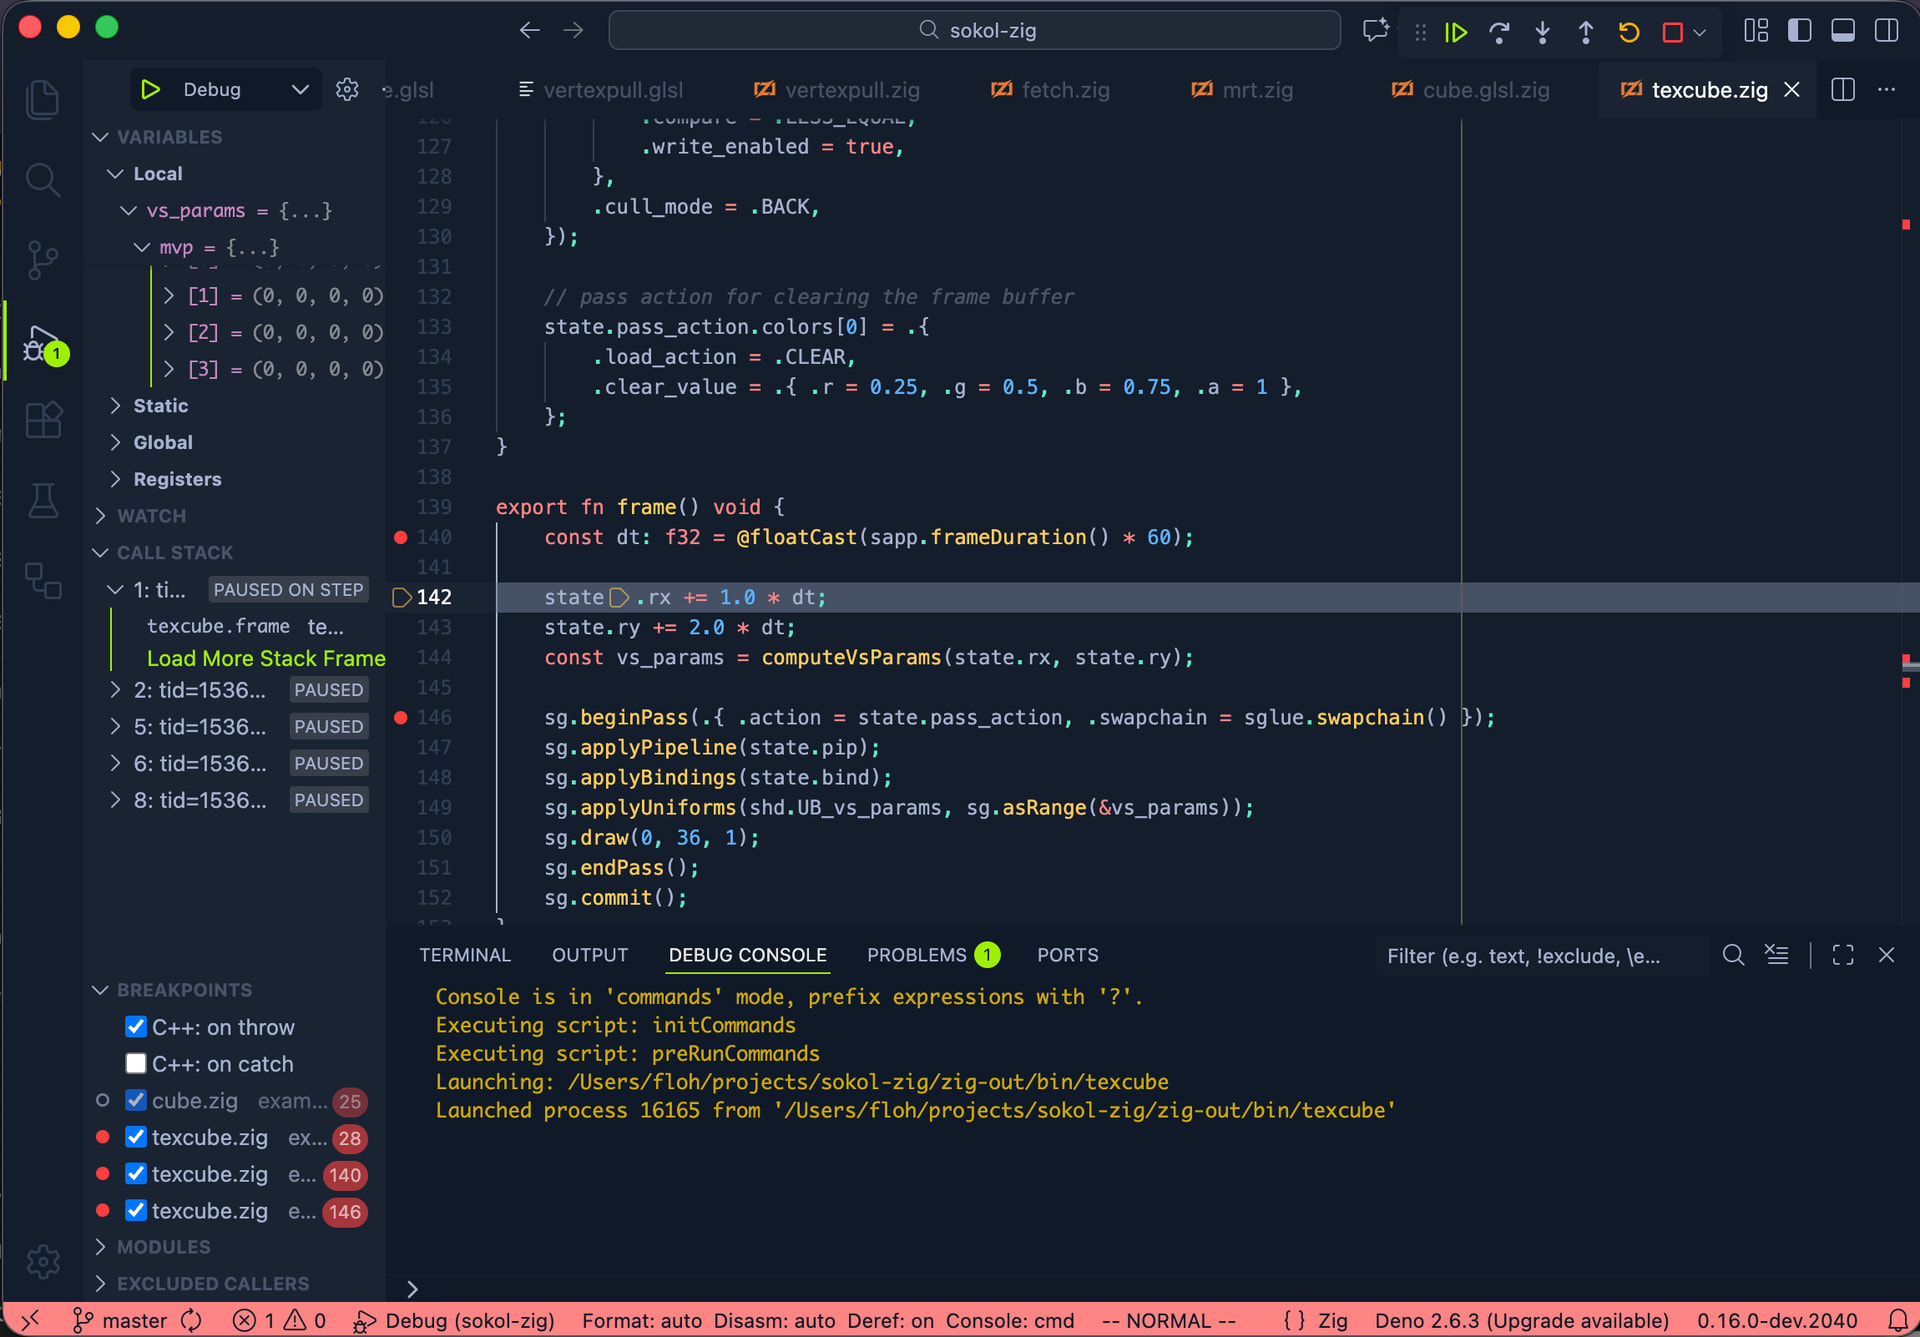
Task: Disable the cube.zig breakpoint checkbox
Action: pyautogui.click(x=136, y=1101)
